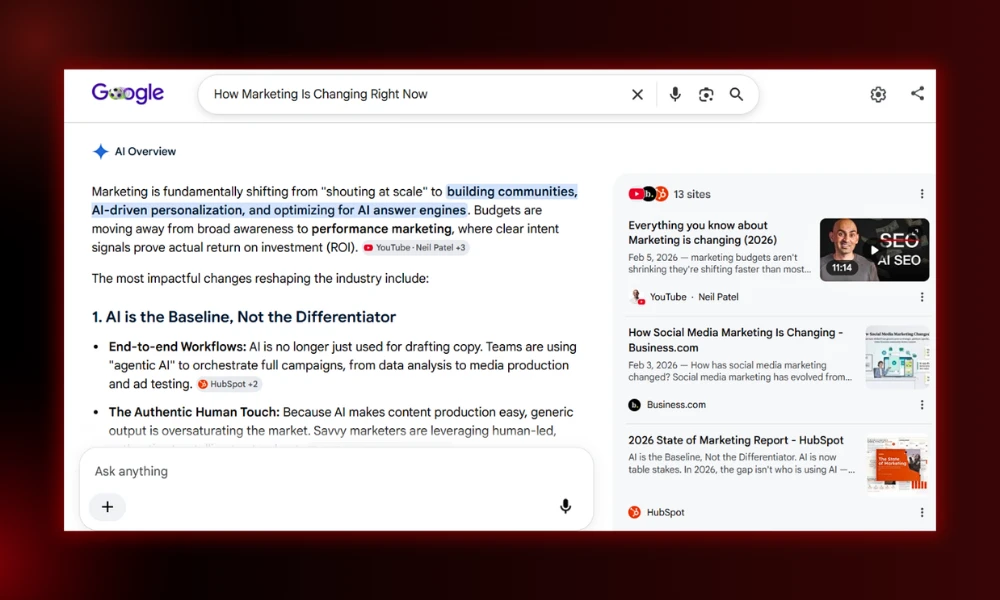Open the YouTube · Neil Patel +3 source chip
1000x600 pixels.
415,247
